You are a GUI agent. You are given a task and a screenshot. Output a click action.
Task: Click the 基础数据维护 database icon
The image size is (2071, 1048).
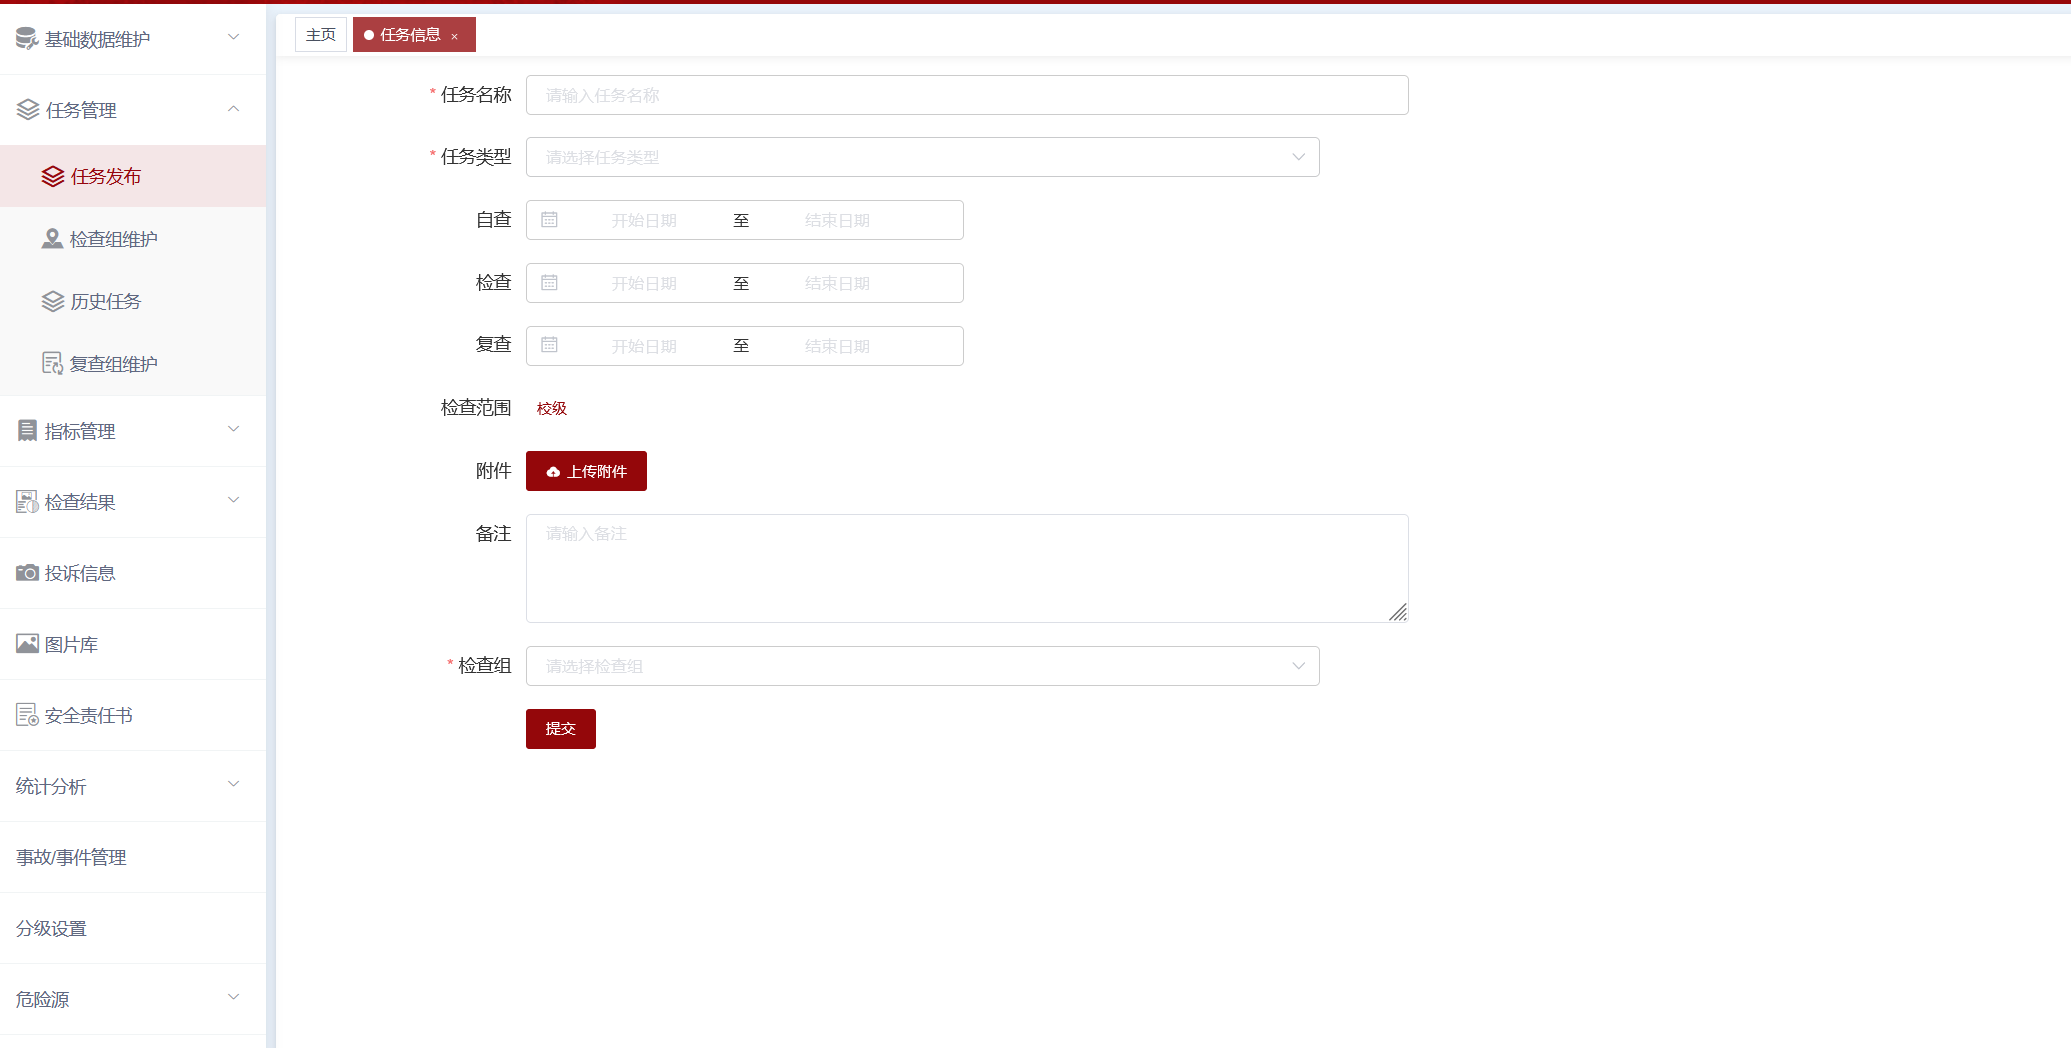[x=27, y=39]
